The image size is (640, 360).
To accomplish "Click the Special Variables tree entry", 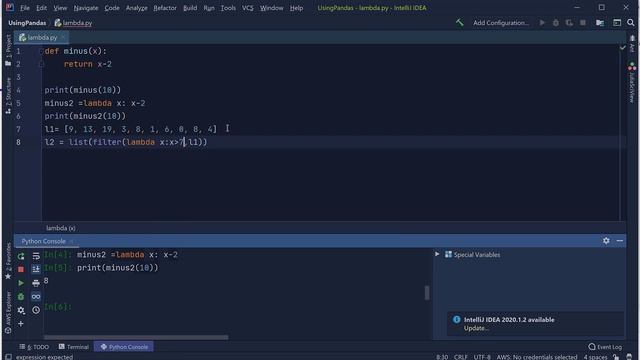I will point(472,255).
